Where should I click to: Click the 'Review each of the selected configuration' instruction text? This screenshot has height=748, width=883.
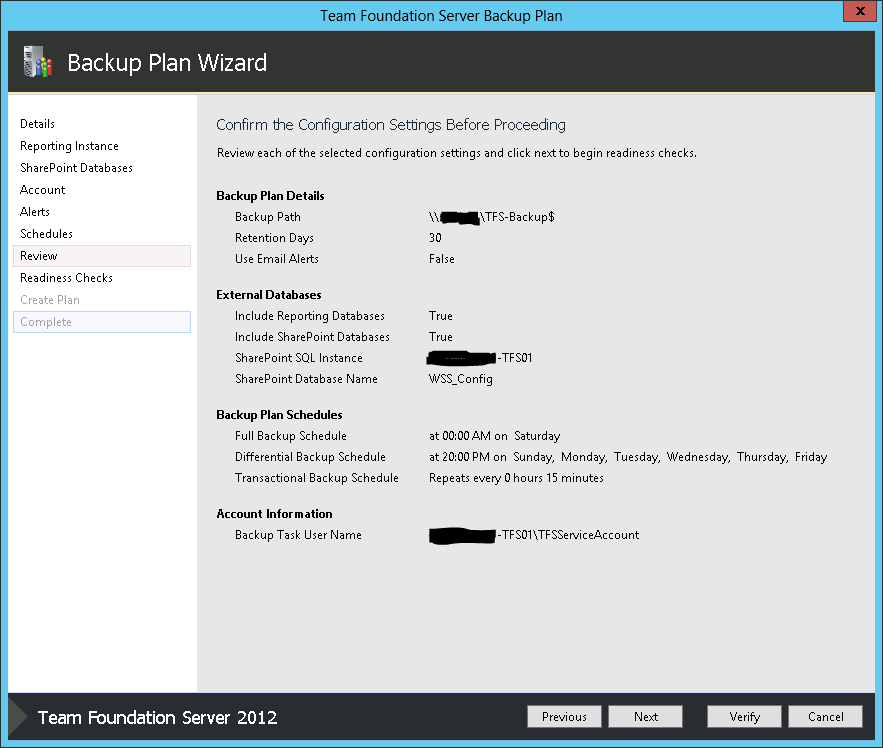click(457, 153)
